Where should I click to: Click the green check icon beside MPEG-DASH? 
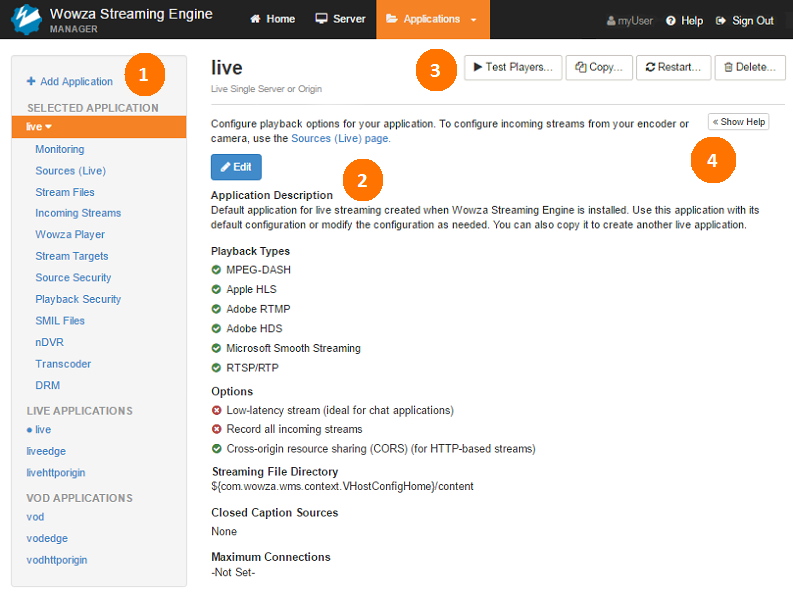216,270
